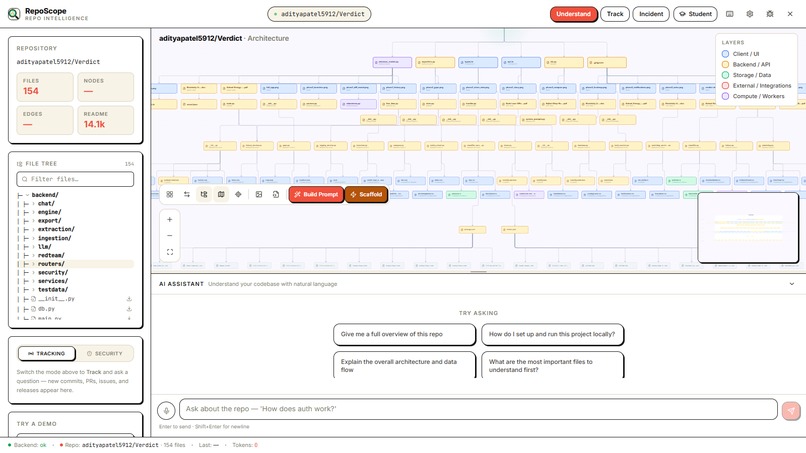The image size is (806, 453).
Task: Expand the security/ folder
Action: [x=33, y=273]
